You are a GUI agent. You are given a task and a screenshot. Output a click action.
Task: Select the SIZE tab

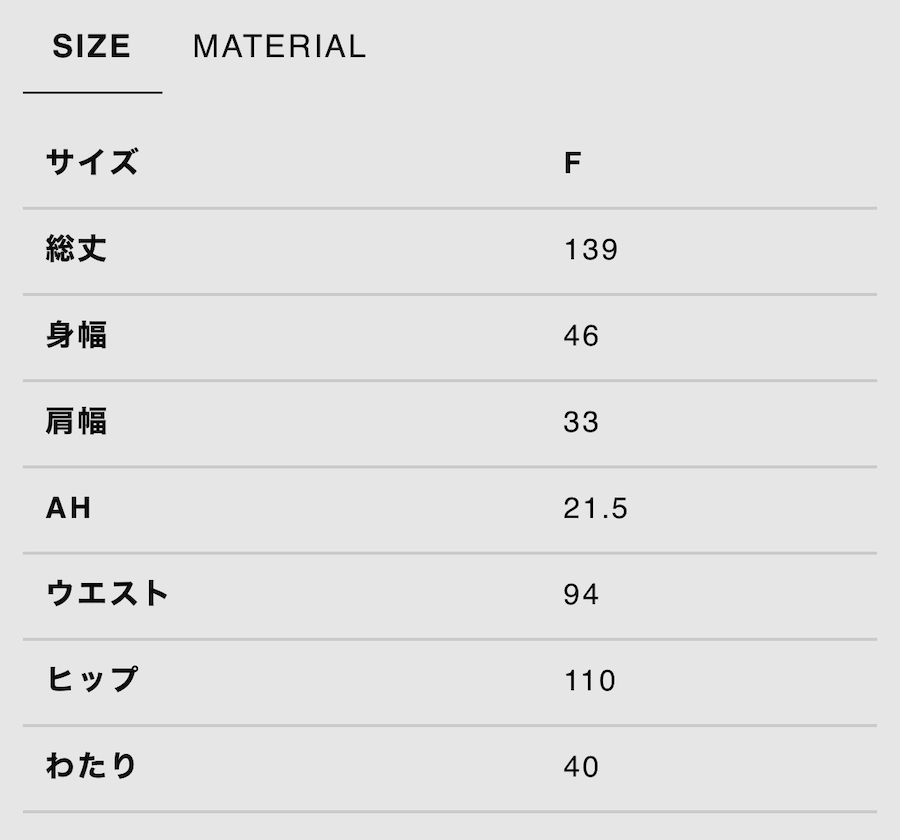click(92, 47)
